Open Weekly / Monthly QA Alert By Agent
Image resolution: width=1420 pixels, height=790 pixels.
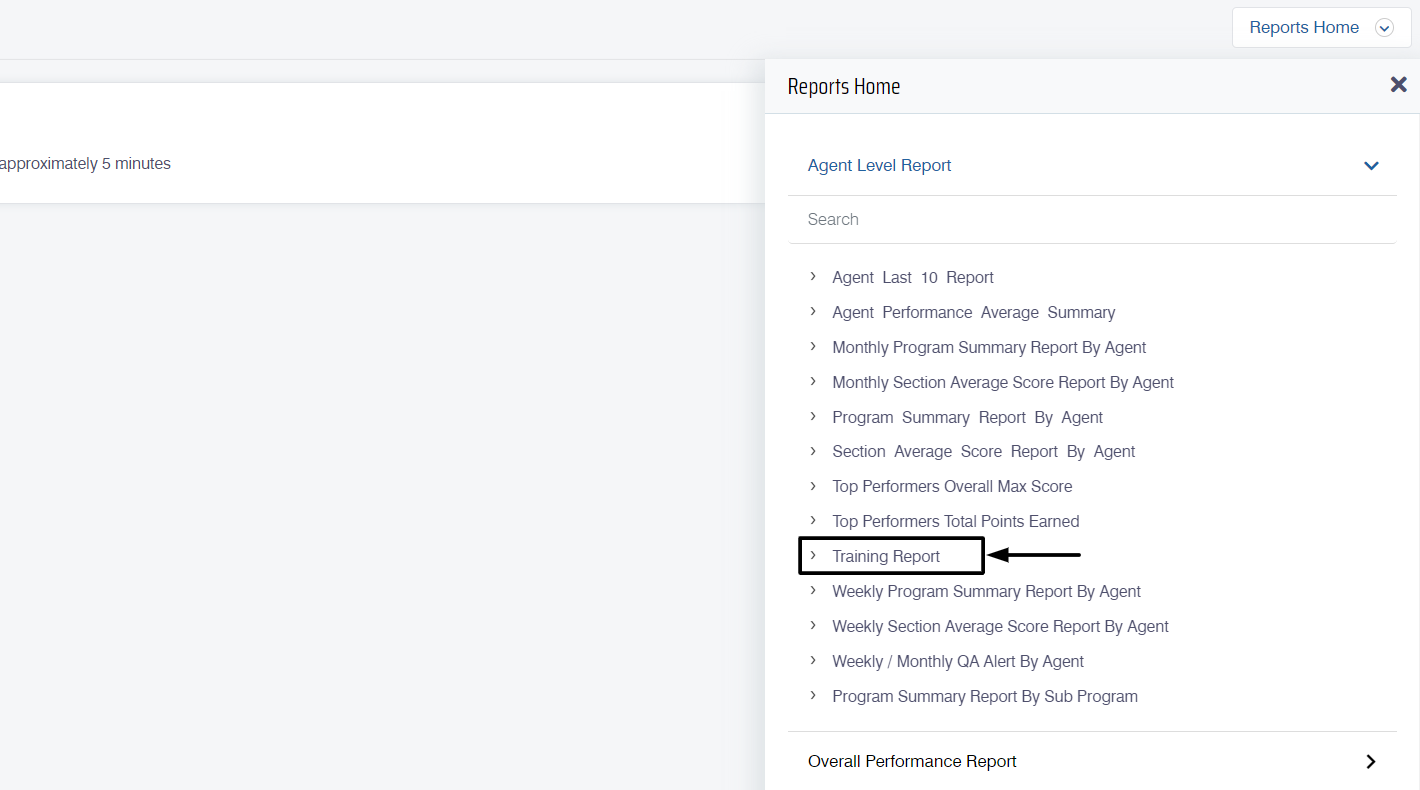pos(958,662)
